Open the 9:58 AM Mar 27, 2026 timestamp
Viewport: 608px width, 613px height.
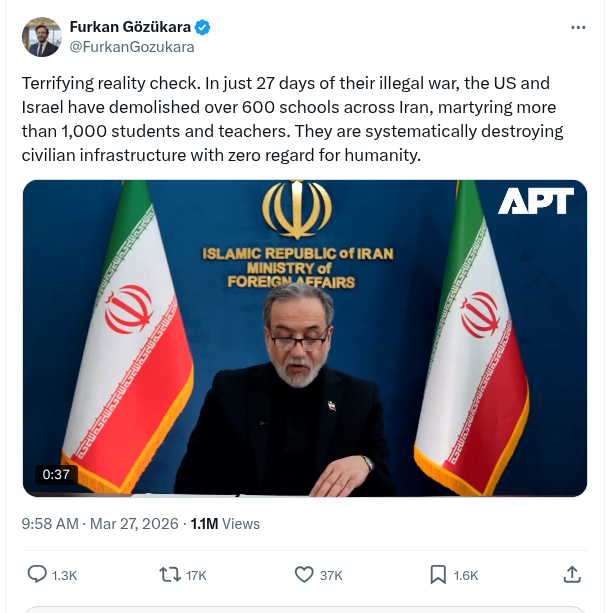[100, 524]
